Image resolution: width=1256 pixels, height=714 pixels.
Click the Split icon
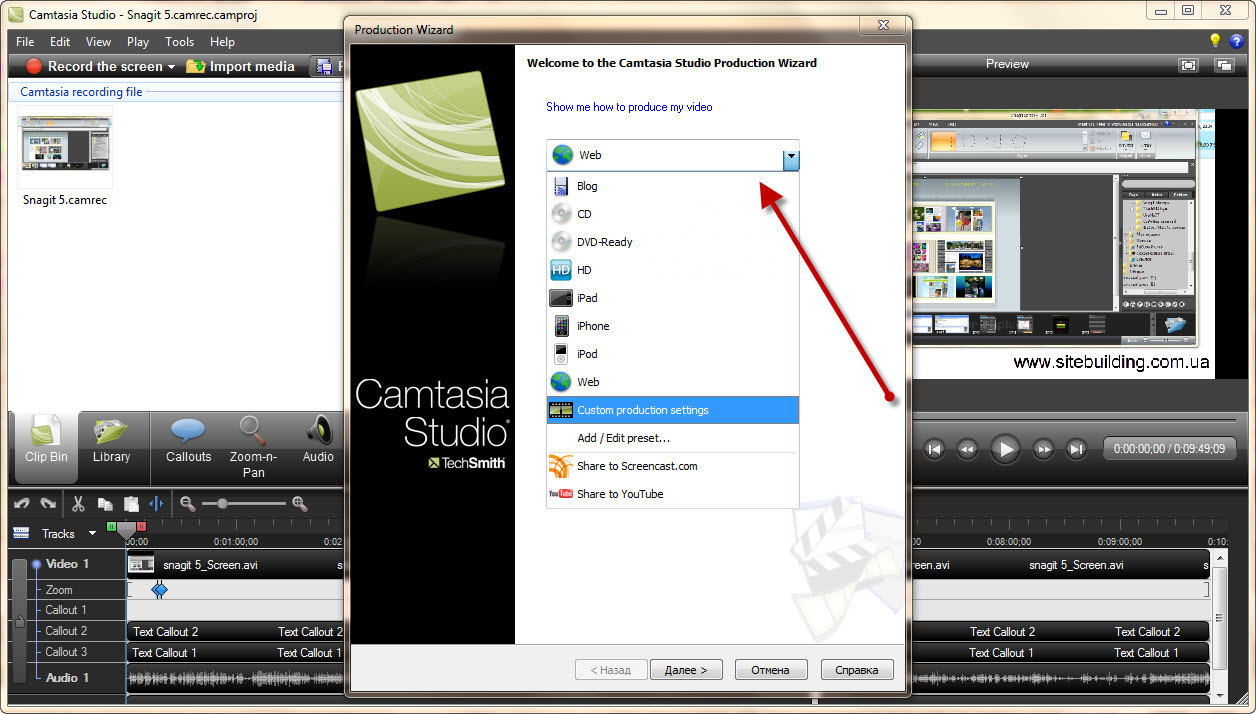[x=156, y=504]
